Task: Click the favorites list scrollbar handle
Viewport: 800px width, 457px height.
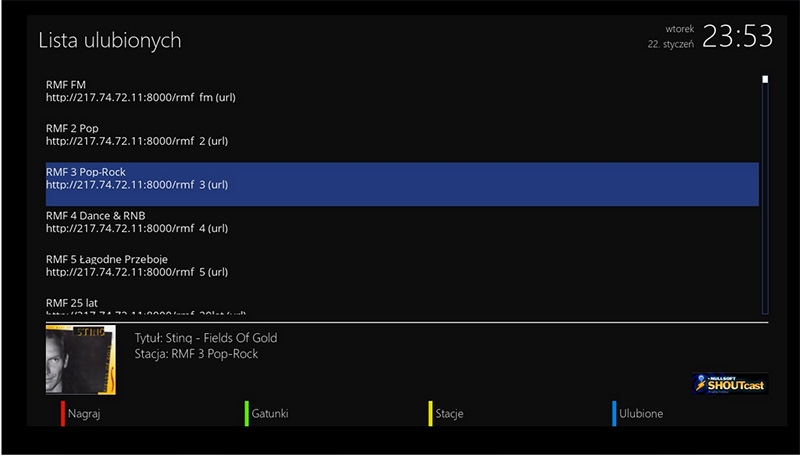Action: pos(764,79)
